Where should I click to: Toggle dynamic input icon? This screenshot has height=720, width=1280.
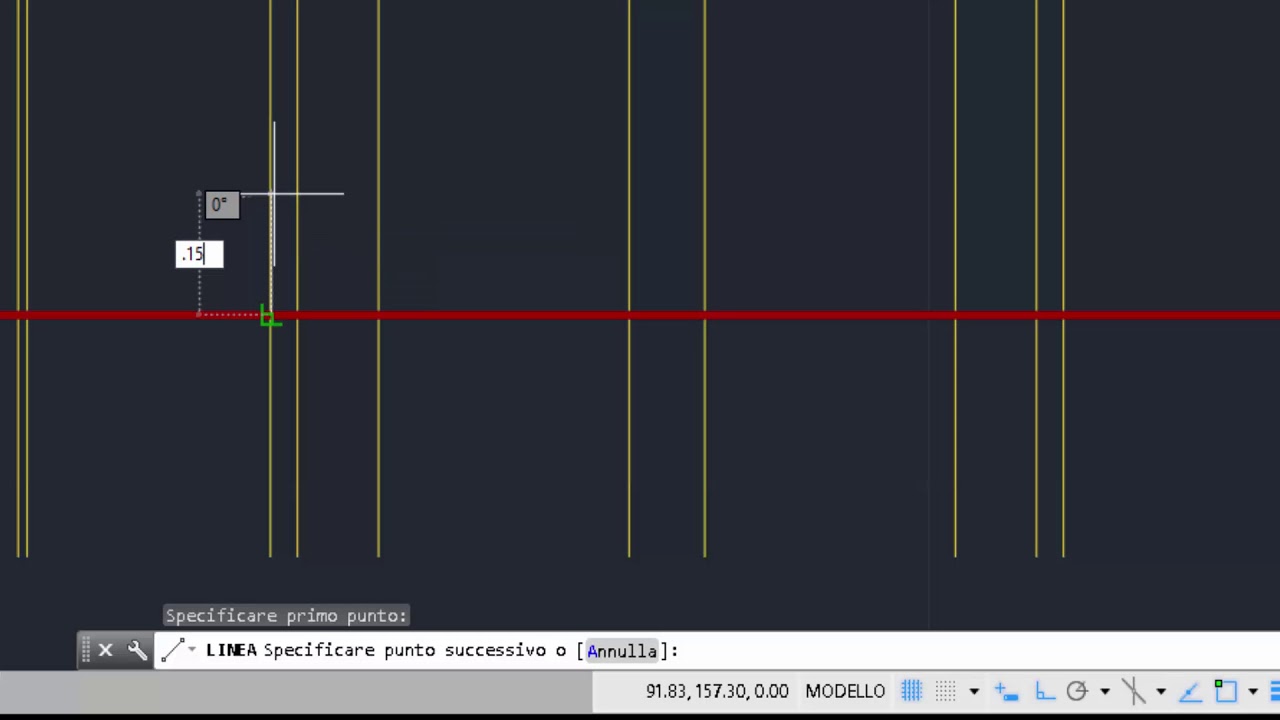[1006, 691]
